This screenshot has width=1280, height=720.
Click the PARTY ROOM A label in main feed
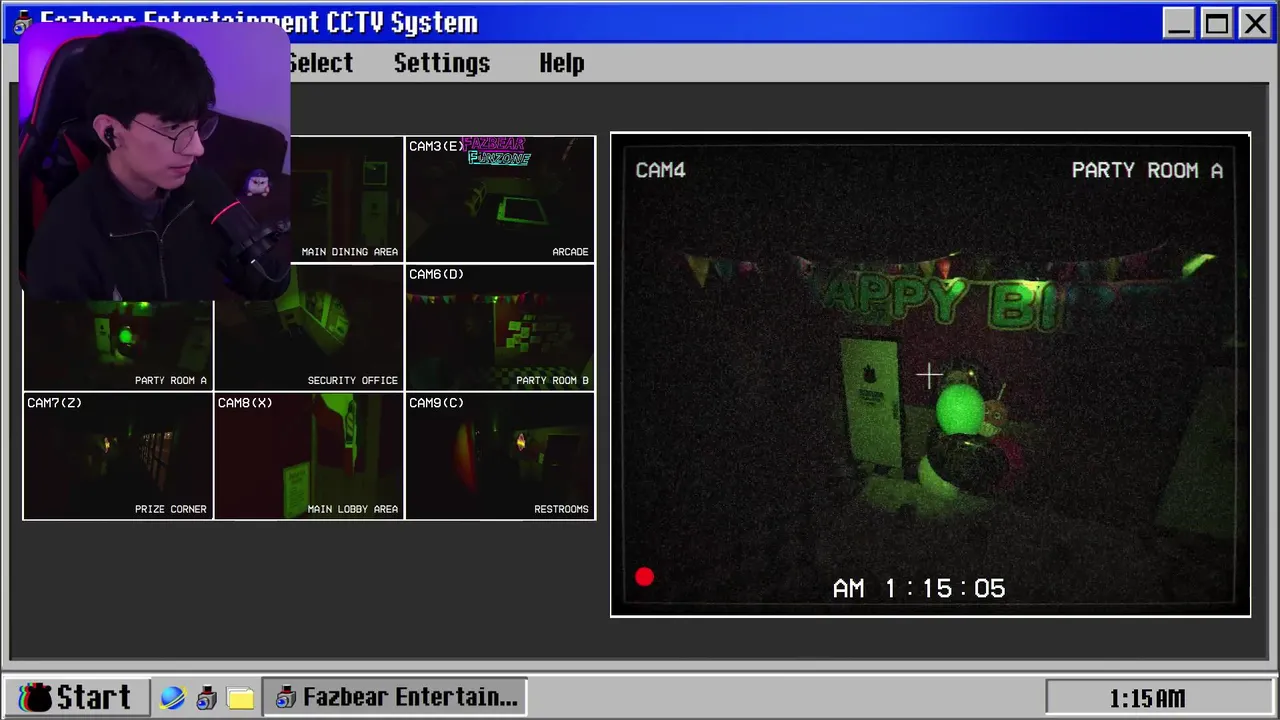[1147, 170]
